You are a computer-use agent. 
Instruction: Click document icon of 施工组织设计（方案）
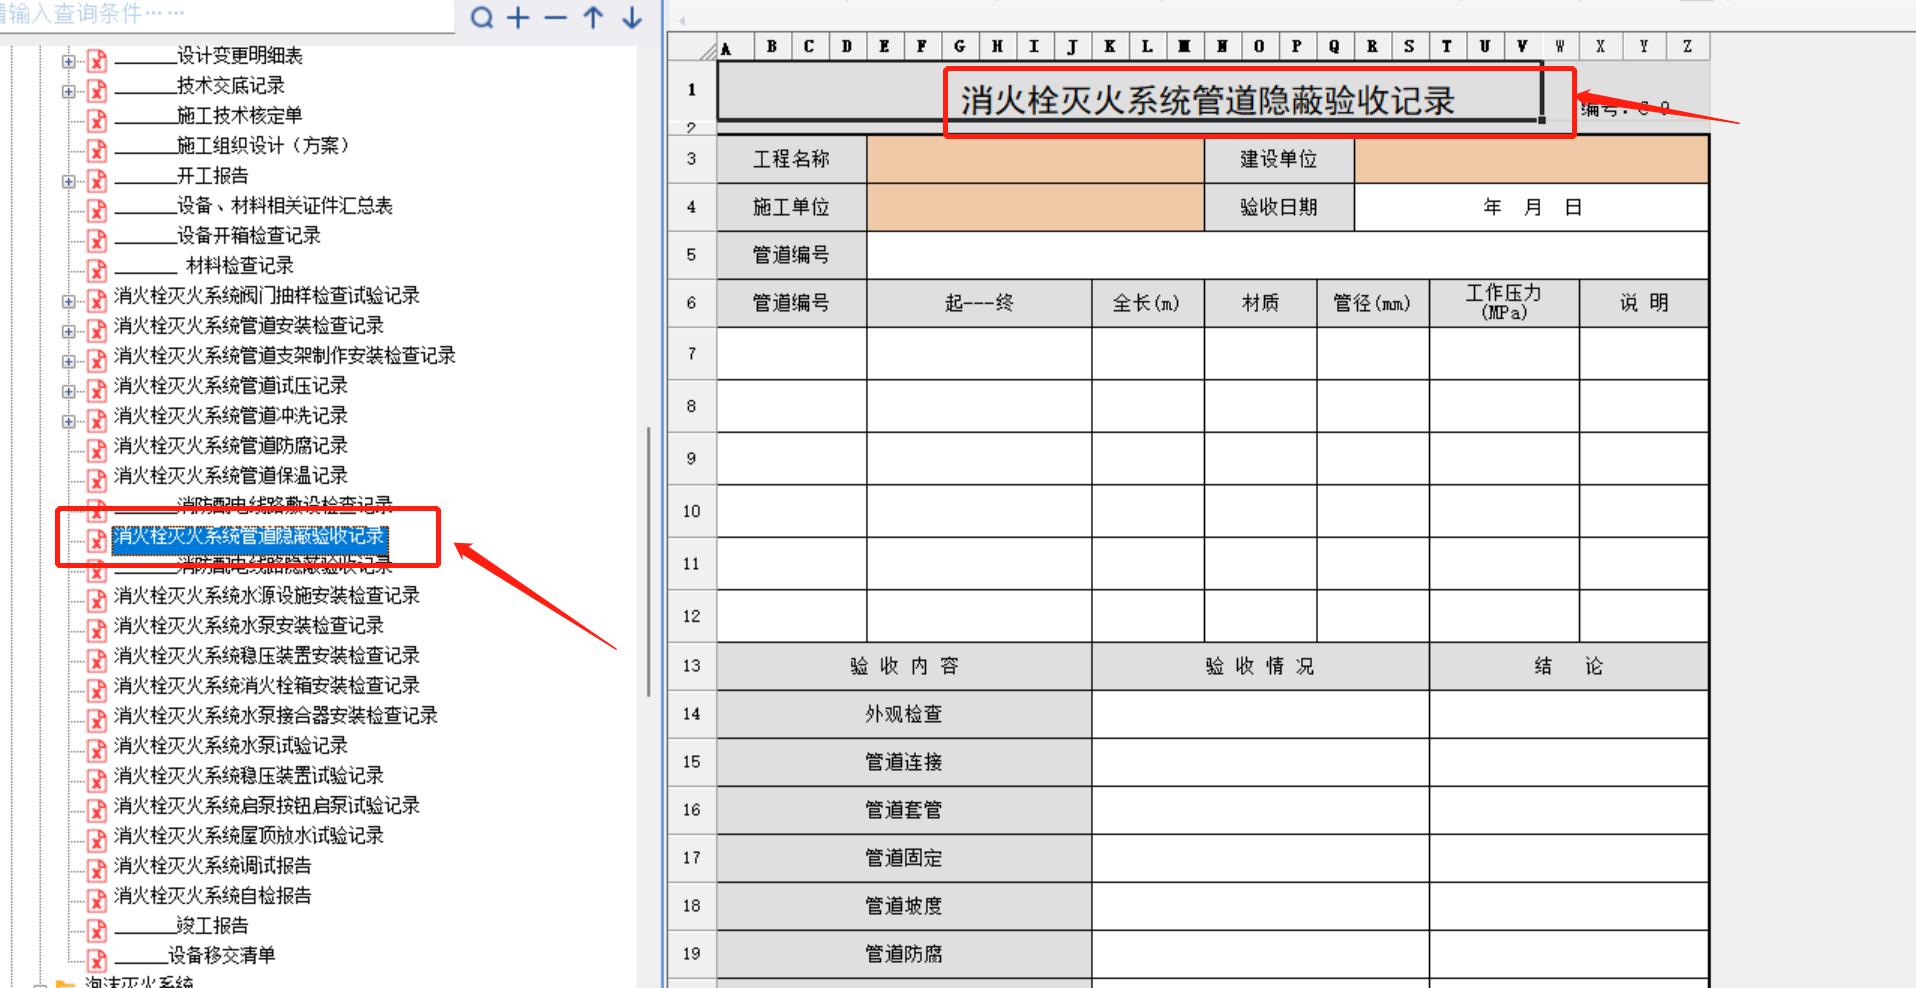tap(97, 151)
